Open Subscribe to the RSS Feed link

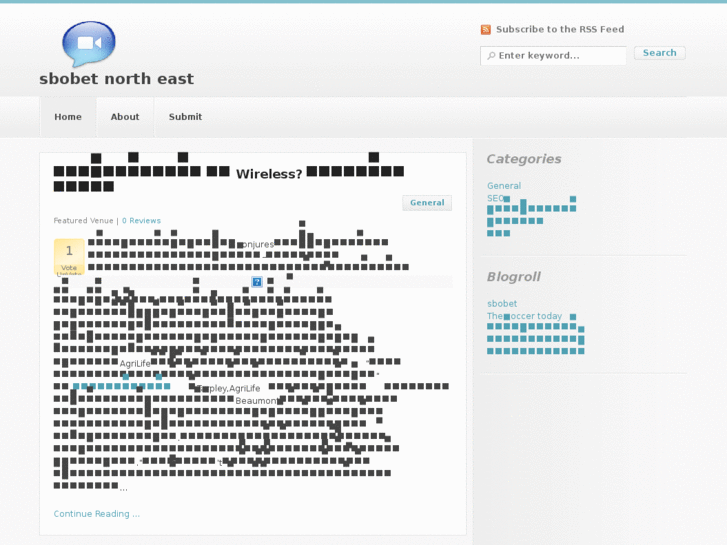(560, 29)
